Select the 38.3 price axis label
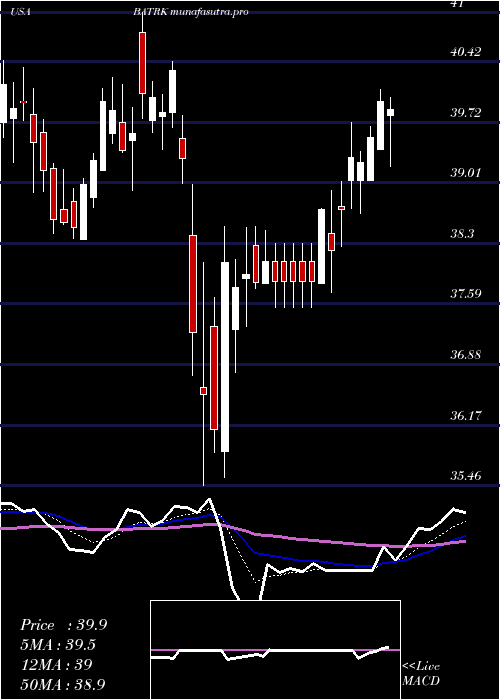 tap(462, 234)
